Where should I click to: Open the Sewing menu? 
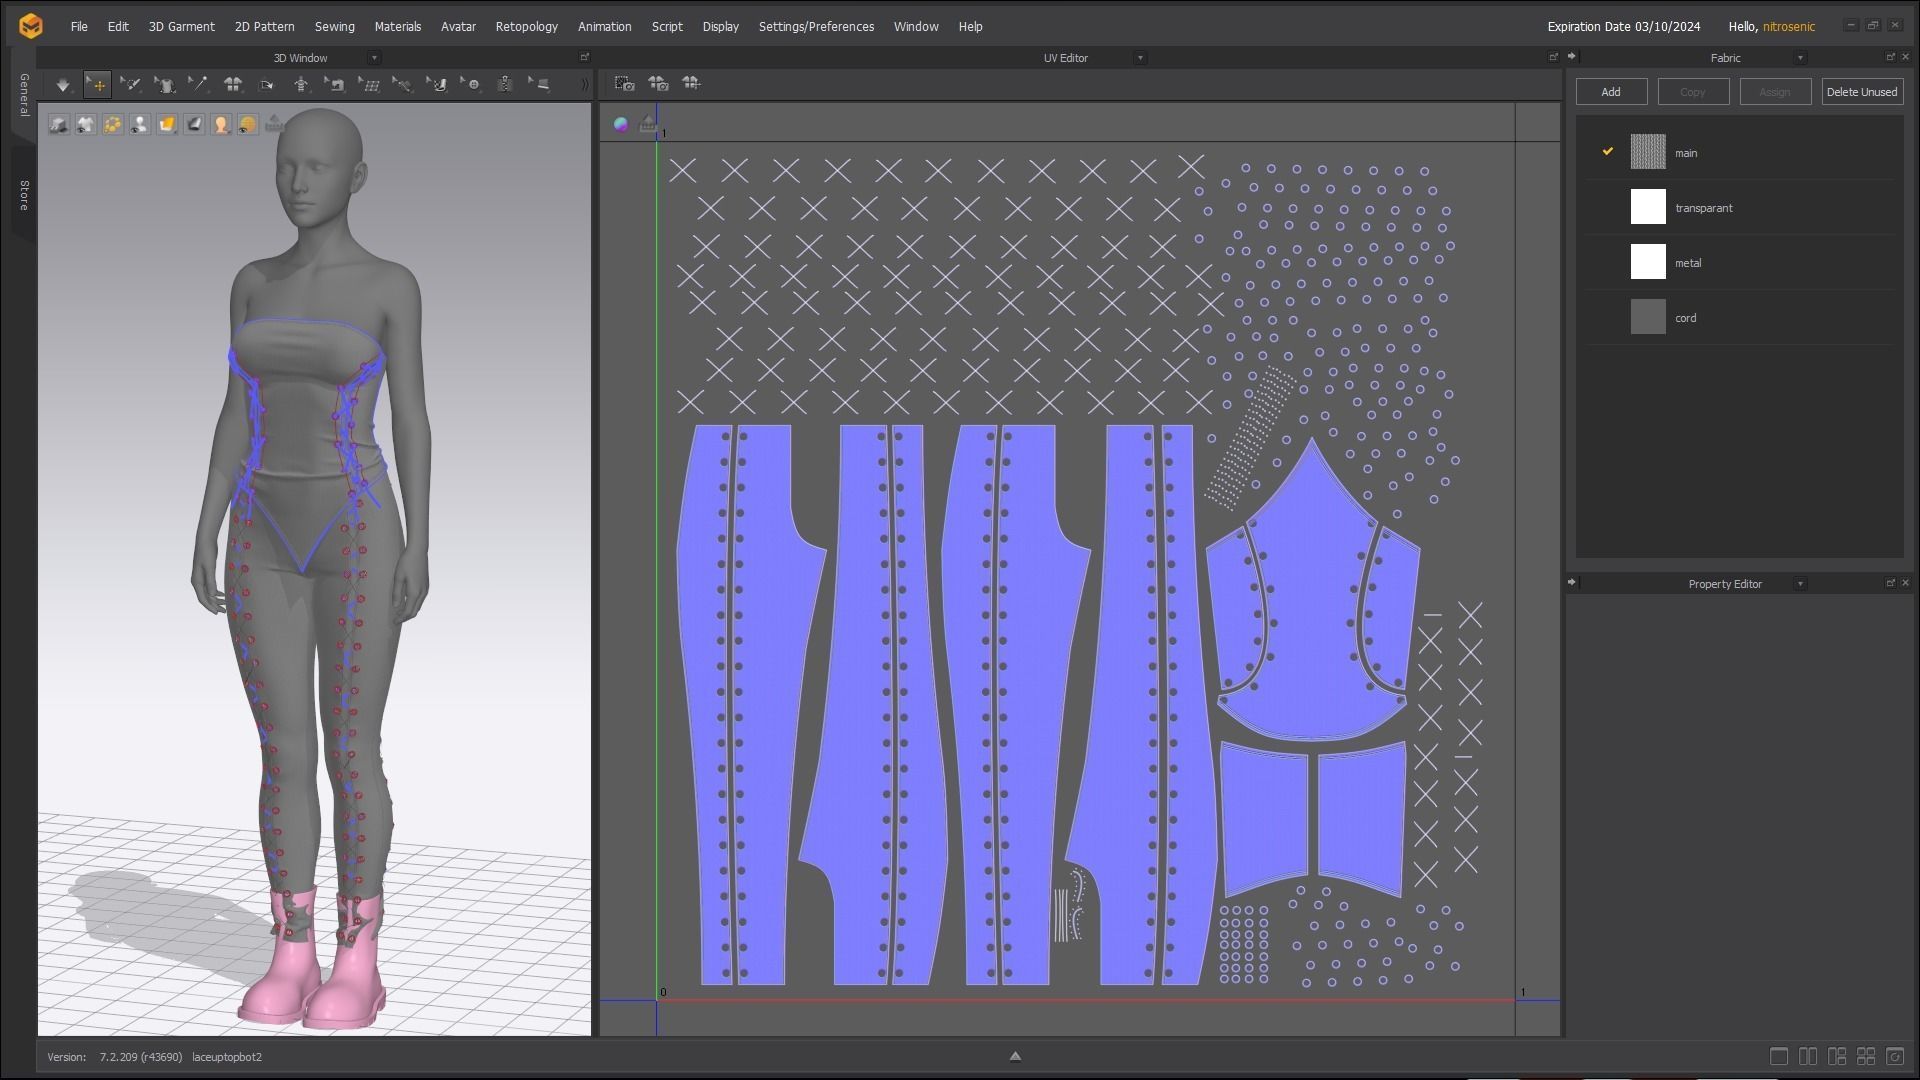[334, 27]
